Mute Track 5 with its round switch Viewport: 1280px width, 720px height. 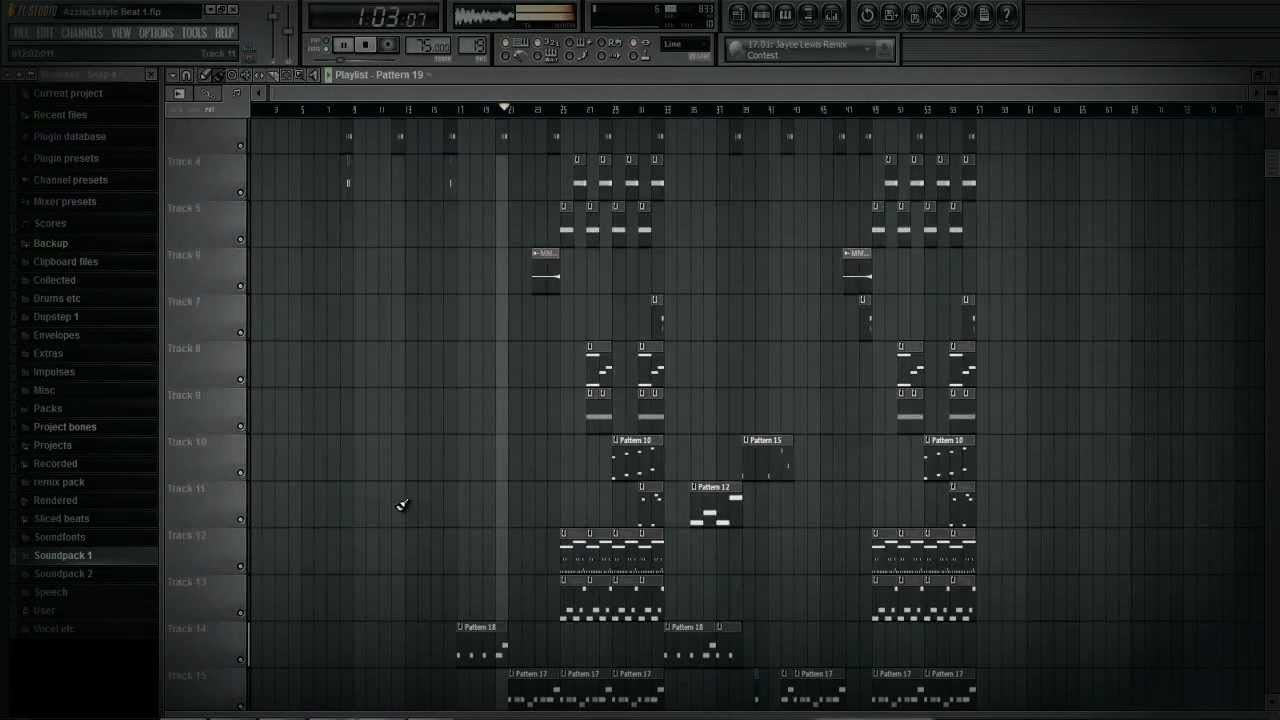point(240,240)
